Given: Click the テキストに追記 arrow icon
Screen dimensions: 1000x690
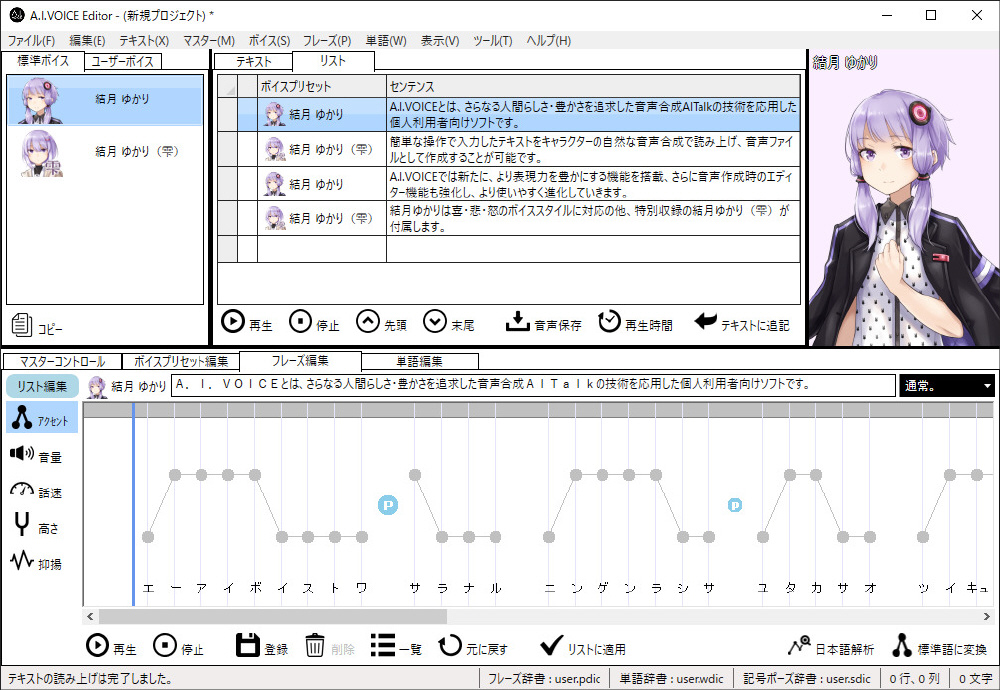Looking at the screenshot, I should click(x=706, y=322).
